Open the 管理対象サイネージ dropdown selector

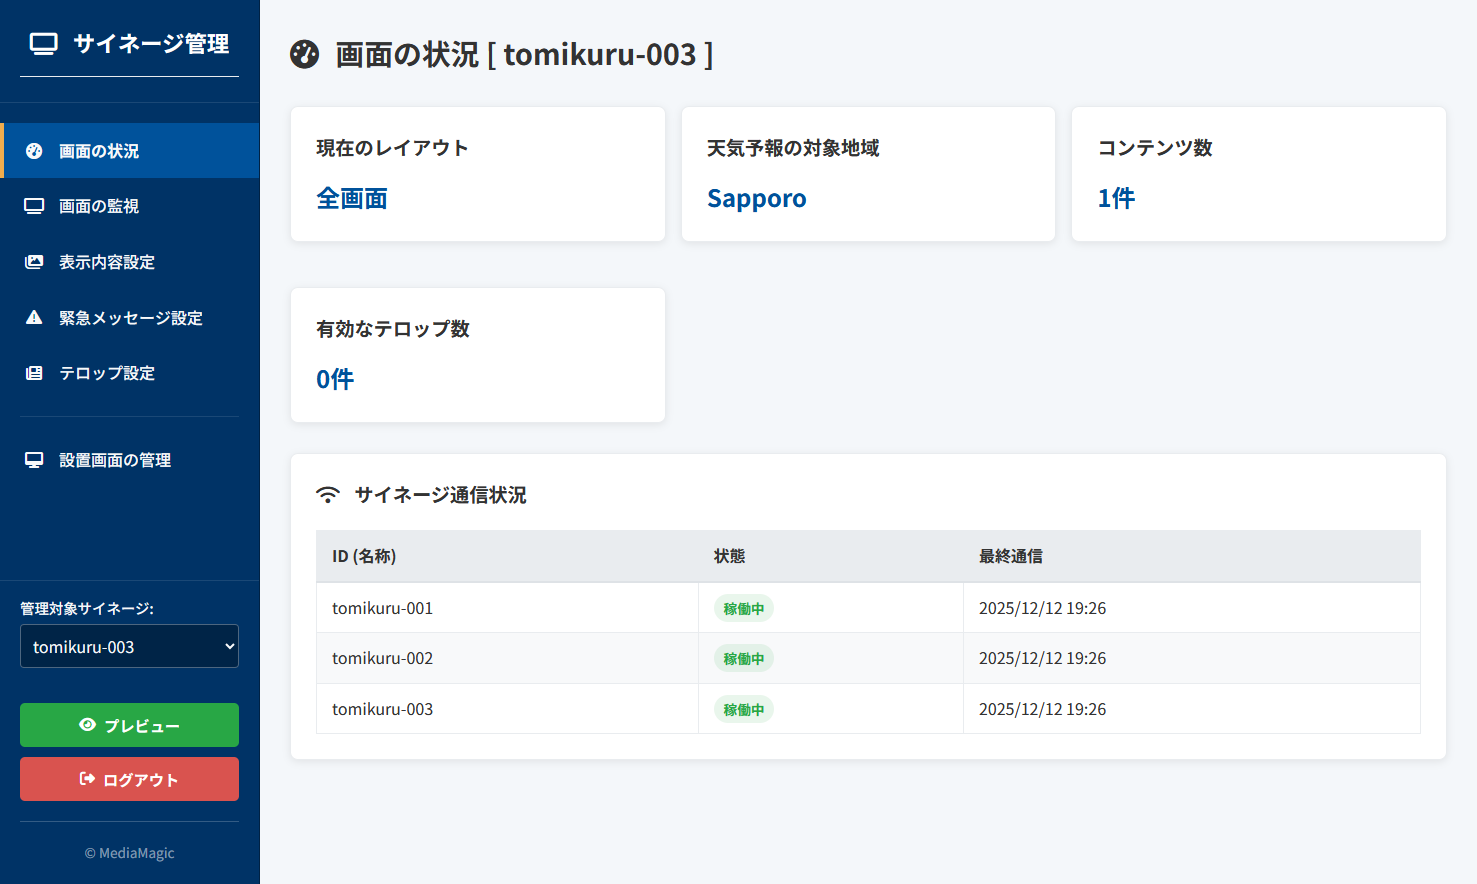(129, 646)
